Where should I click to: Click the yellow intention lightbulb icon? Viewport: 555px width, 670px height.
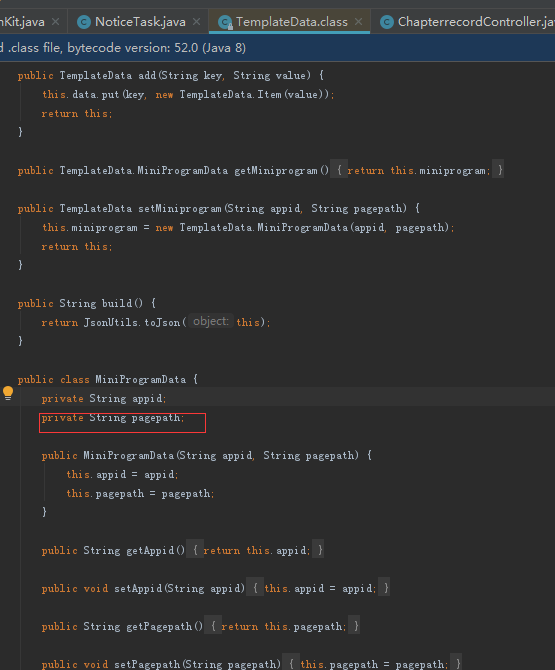8,393
